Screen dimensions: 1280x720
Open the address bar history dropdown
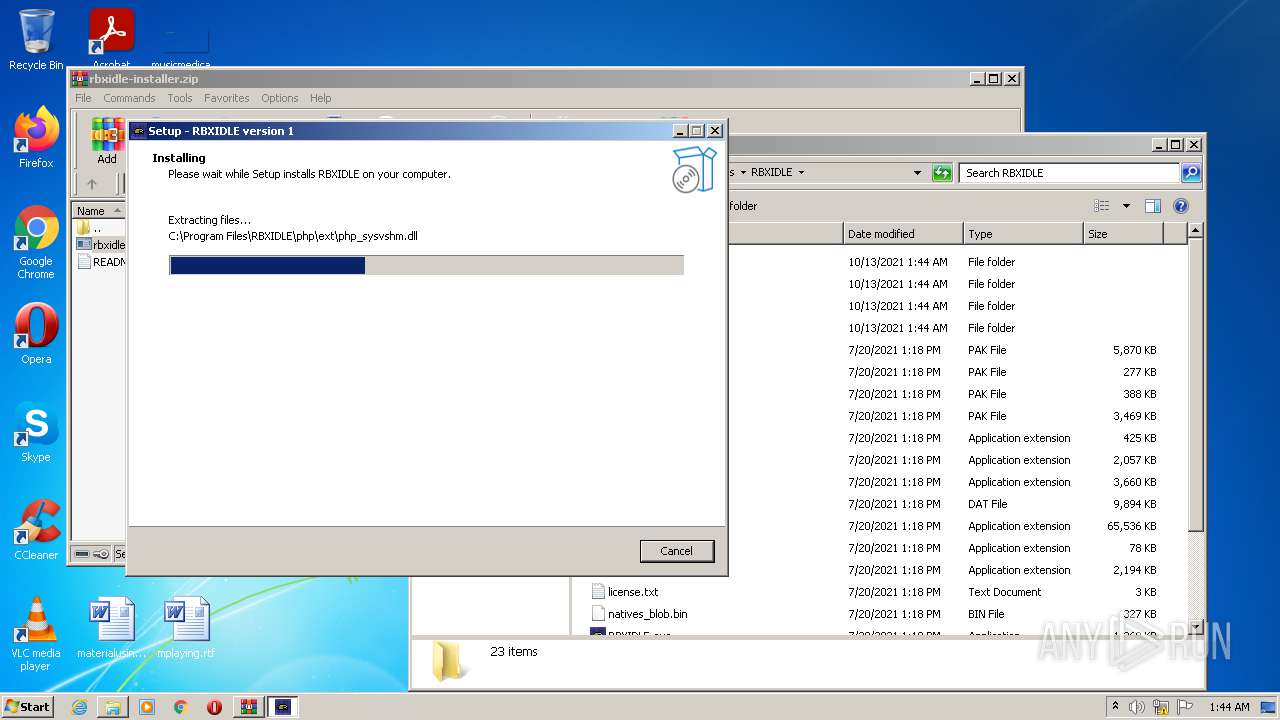[x=917, y=173]
